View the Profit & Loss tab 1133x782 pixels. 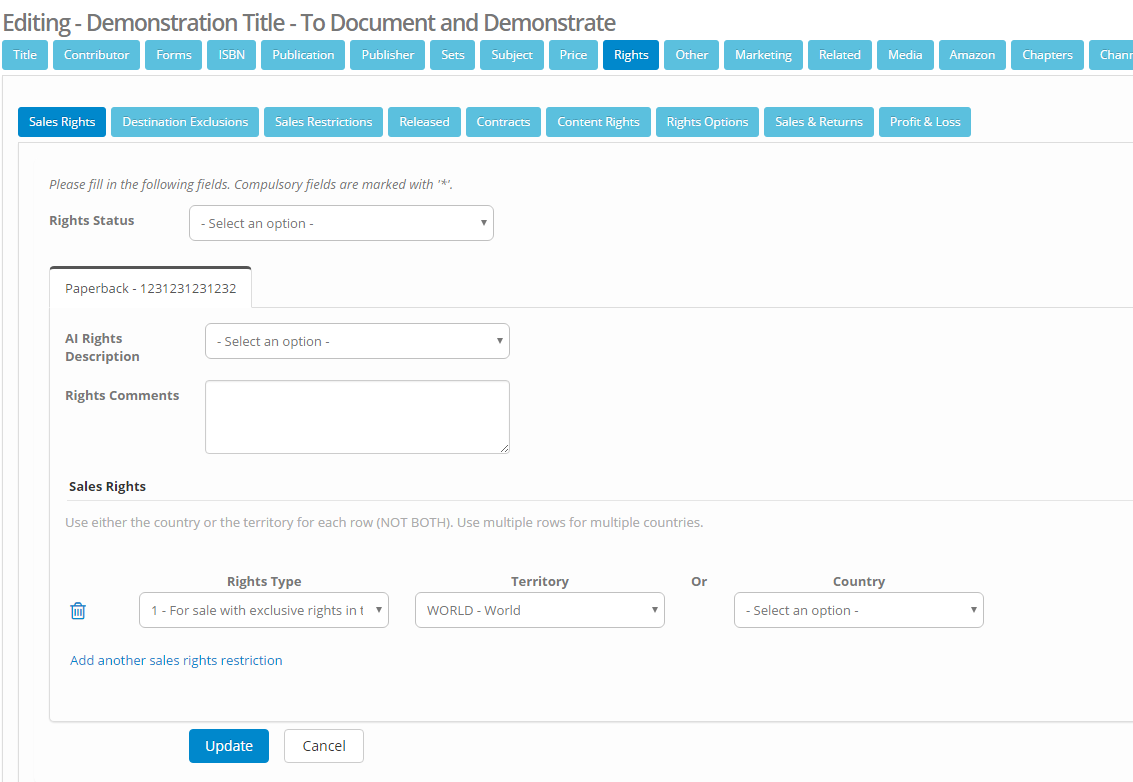924,122
